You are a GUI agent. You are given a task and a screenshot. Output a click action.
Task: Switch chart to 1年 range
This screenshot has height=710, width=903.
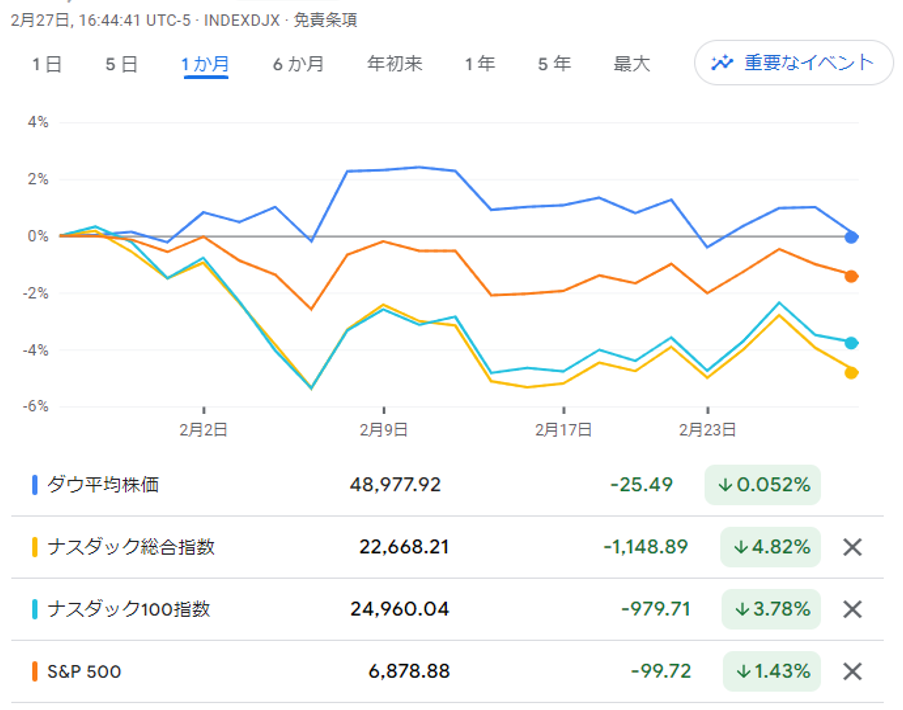coord(479,64)
